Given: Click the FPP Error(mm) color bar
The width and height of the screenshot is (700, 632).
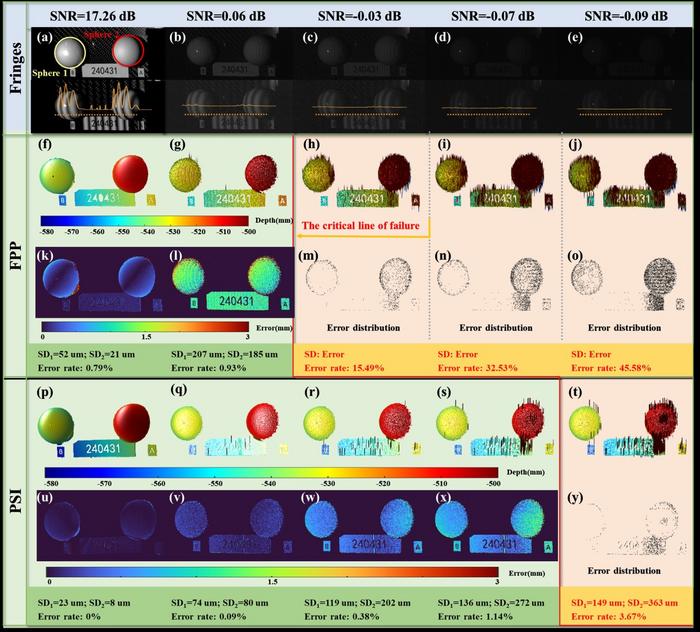Looking at the screenshot, I should tap(145, 326).
